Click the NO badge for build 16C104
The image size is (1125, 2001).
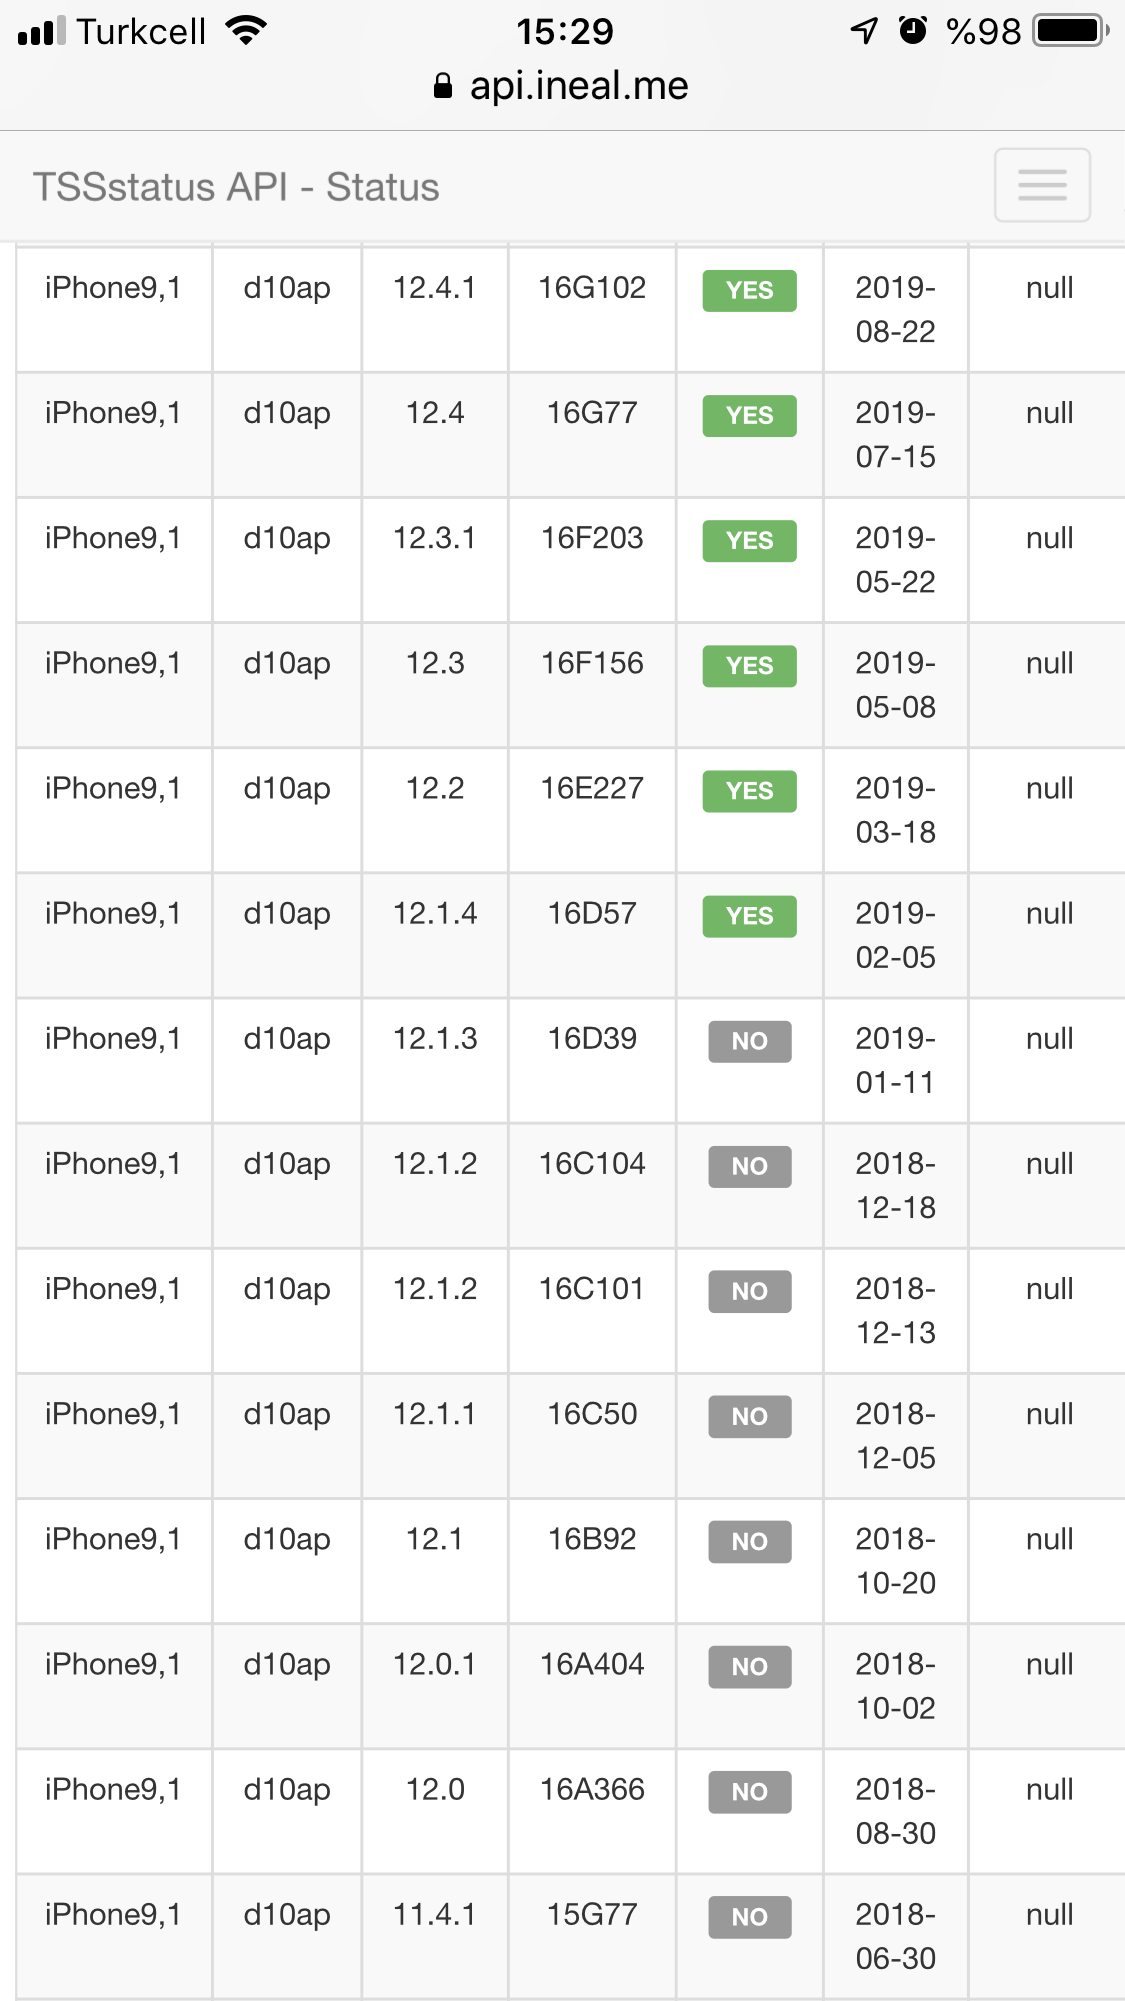[x=749, y=1166]
